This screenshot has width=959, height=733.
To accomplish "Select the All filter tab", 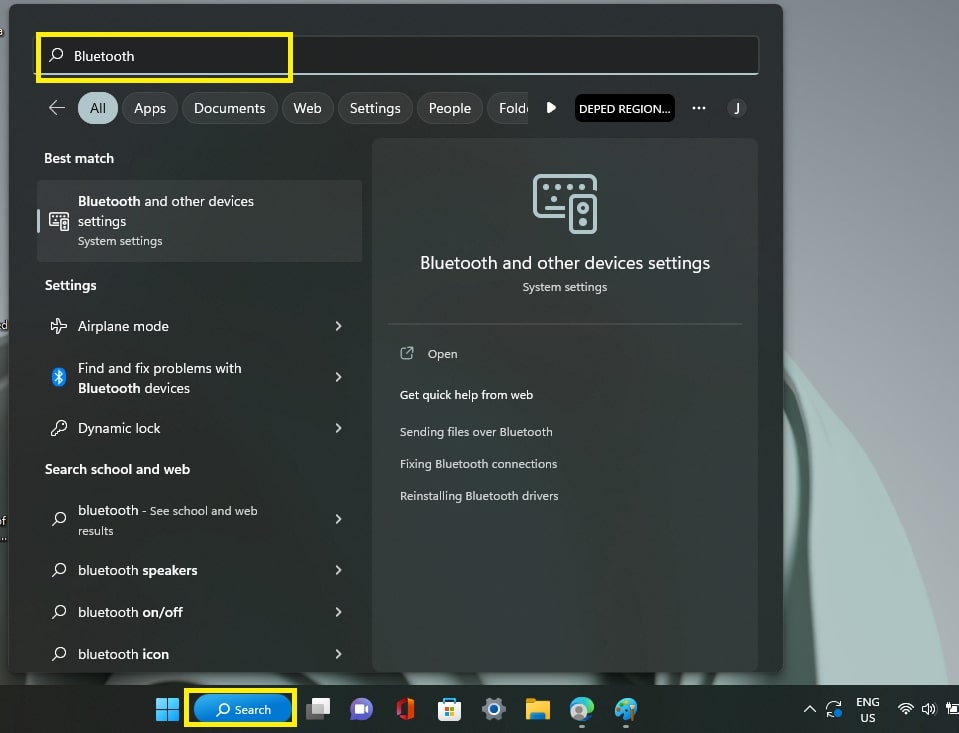I will pyautogui.click(x=98, y=108).
